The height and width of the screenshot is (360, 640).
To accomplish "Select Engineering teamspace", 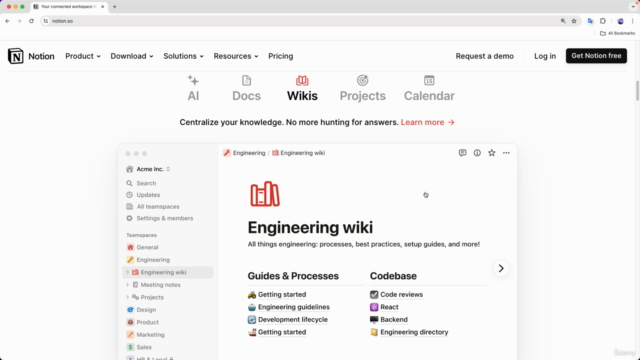I will point(148,260).
